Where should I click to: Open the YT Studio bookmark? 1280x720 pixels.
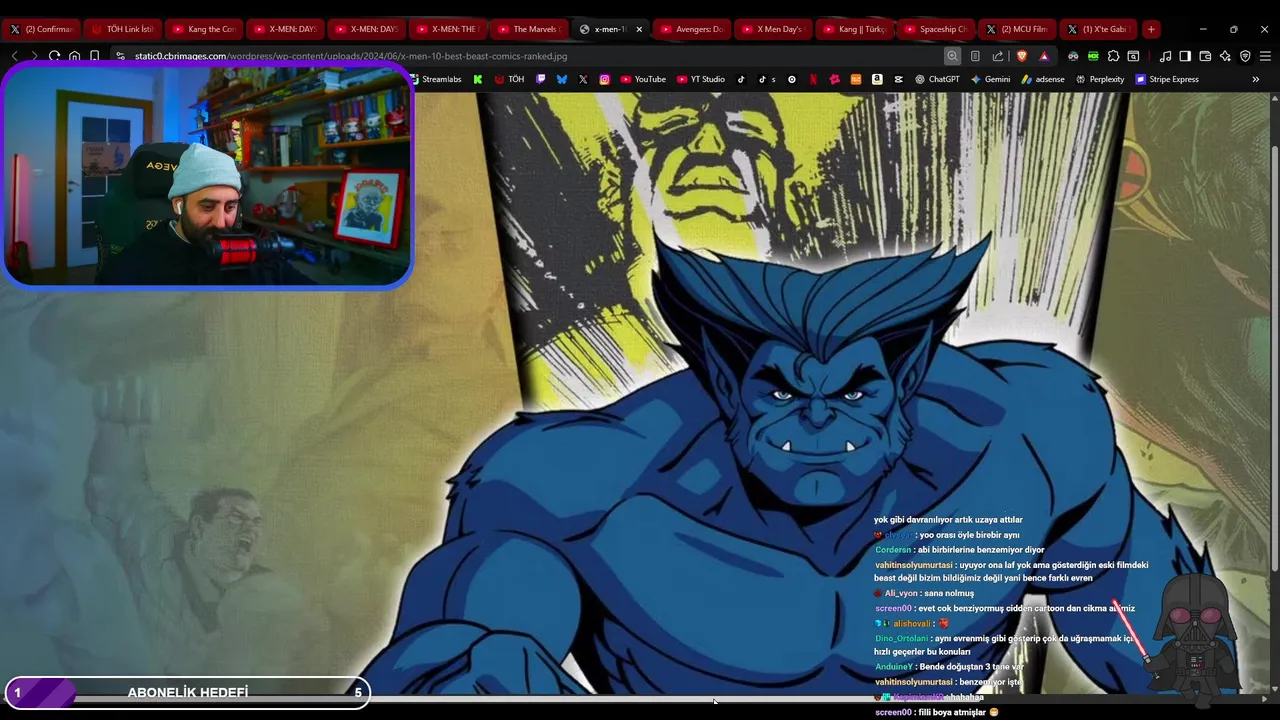(700, 79)
